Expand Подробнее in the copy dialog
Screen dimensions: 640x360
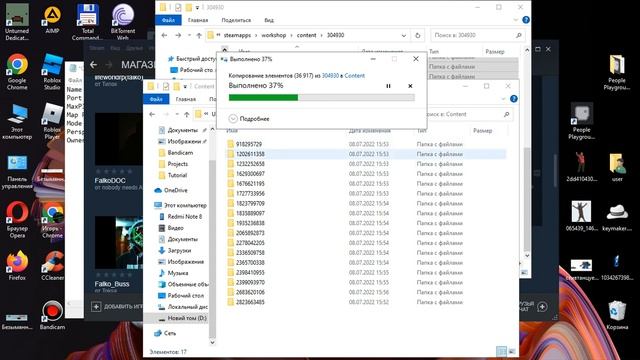pyautogui.click(x=249, y=119)
